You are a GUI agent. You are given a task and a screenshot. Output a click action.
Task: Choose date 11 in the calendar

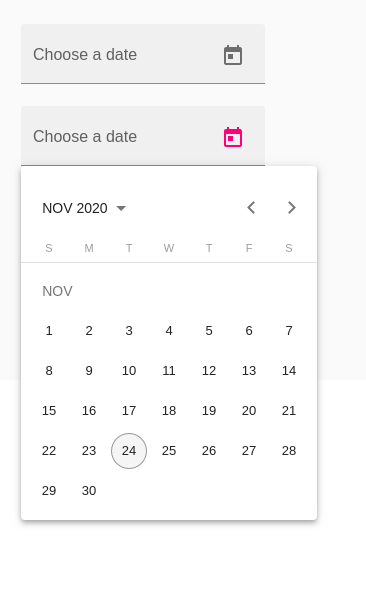pyautogui.click(x=169, y=371)
